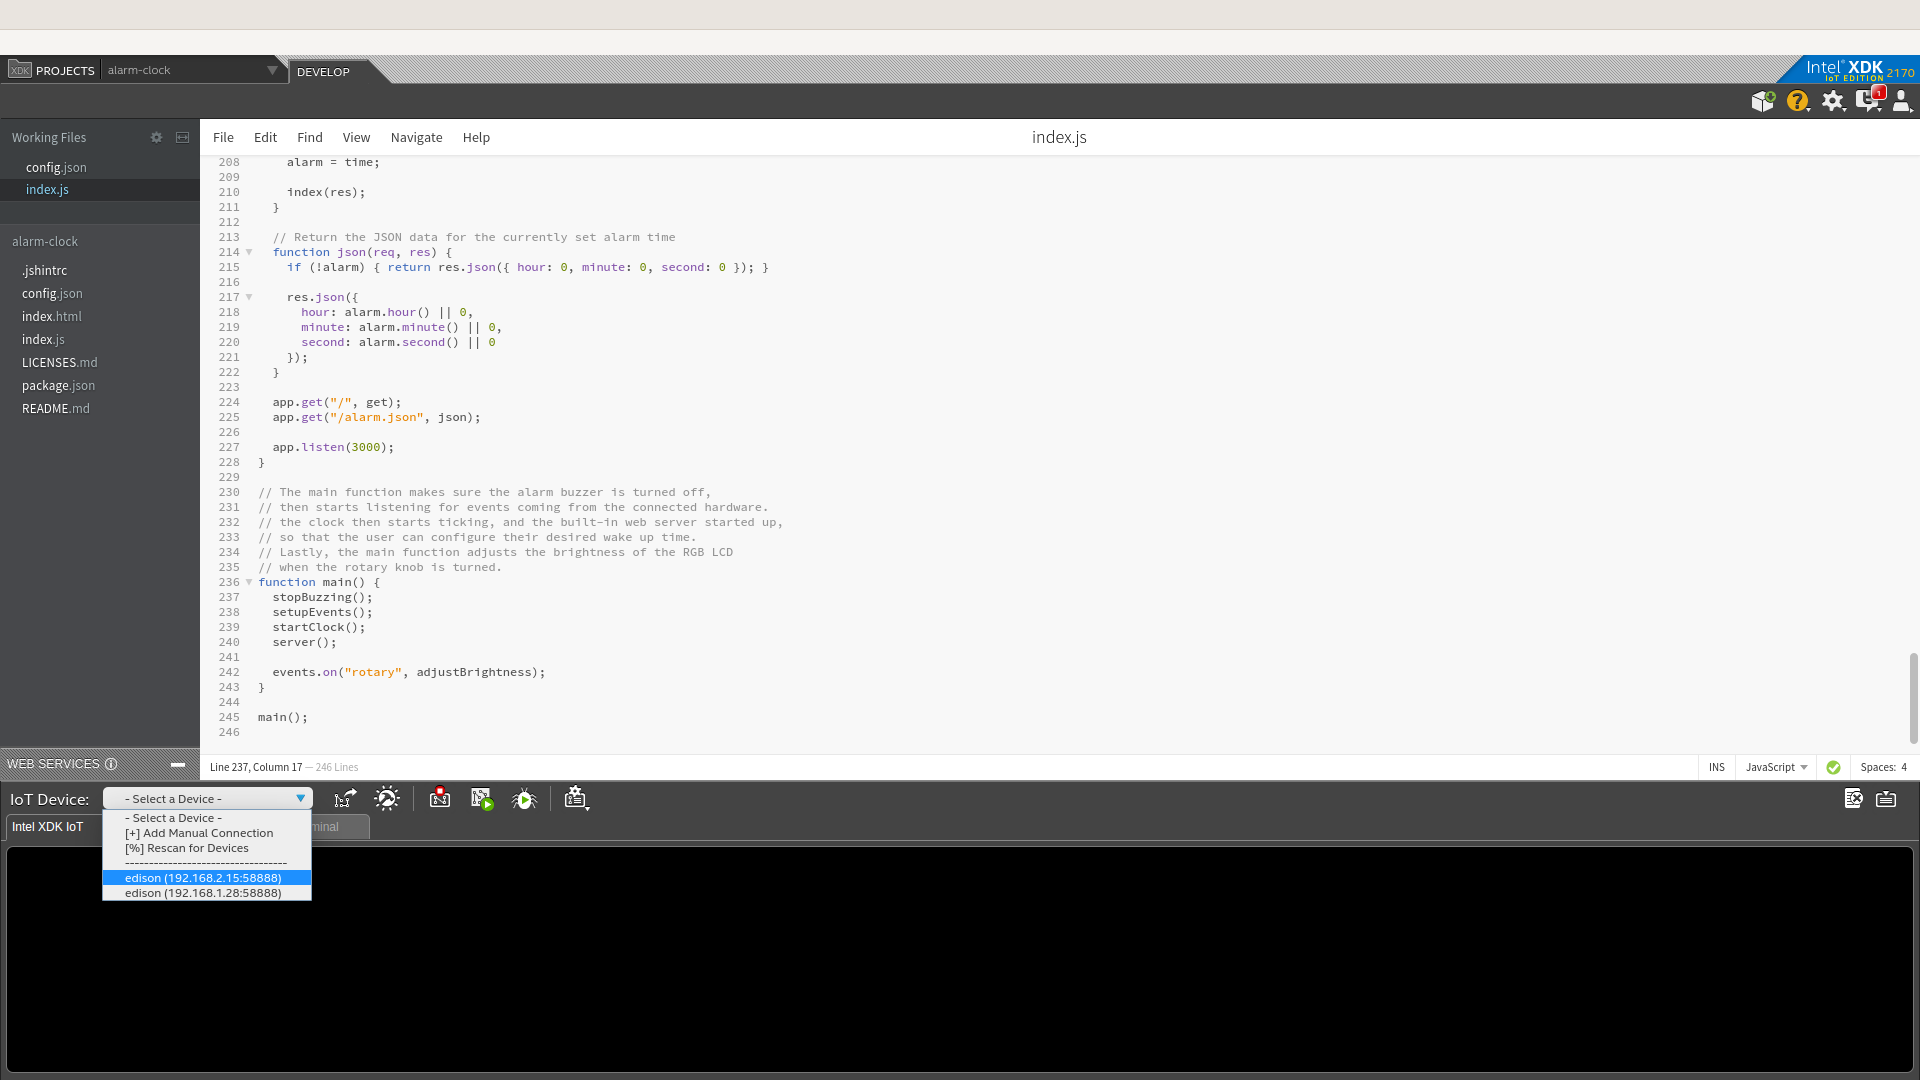Click the Spaces: 4 indentation setting
The width and height of the screenshot is (1920, 1080).
click(1883, 767)
